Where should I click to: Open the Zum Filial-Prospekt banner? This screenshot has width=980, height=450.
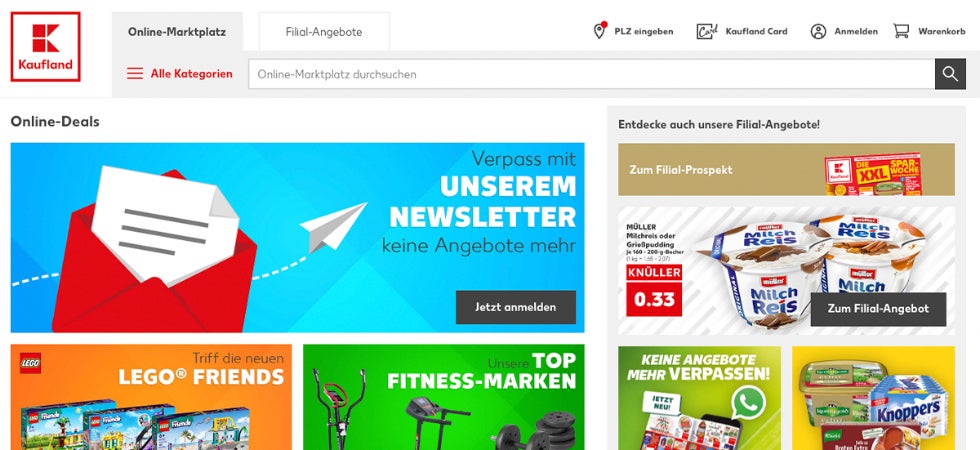786,169
